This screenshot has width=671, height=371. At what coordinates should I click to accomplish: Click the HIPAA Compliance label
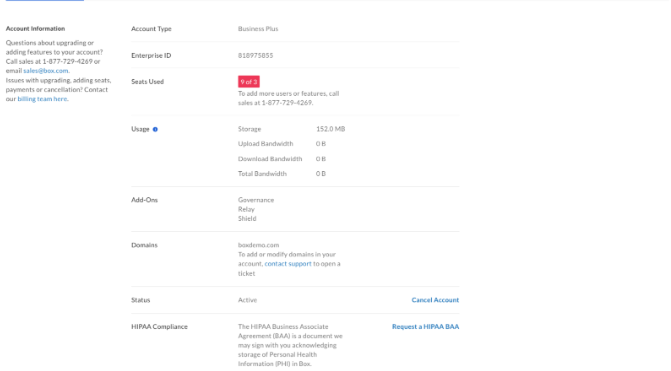(159, 326)
